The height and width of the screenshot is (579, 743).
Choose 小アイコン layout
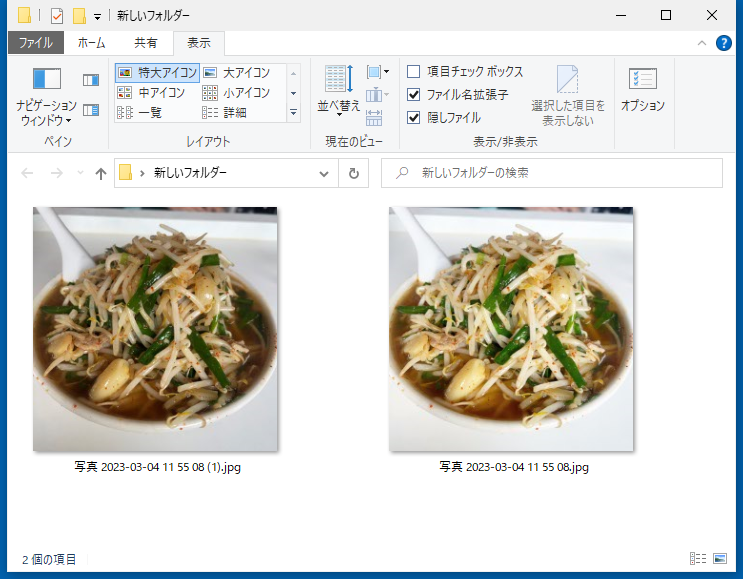coord(237,92)
